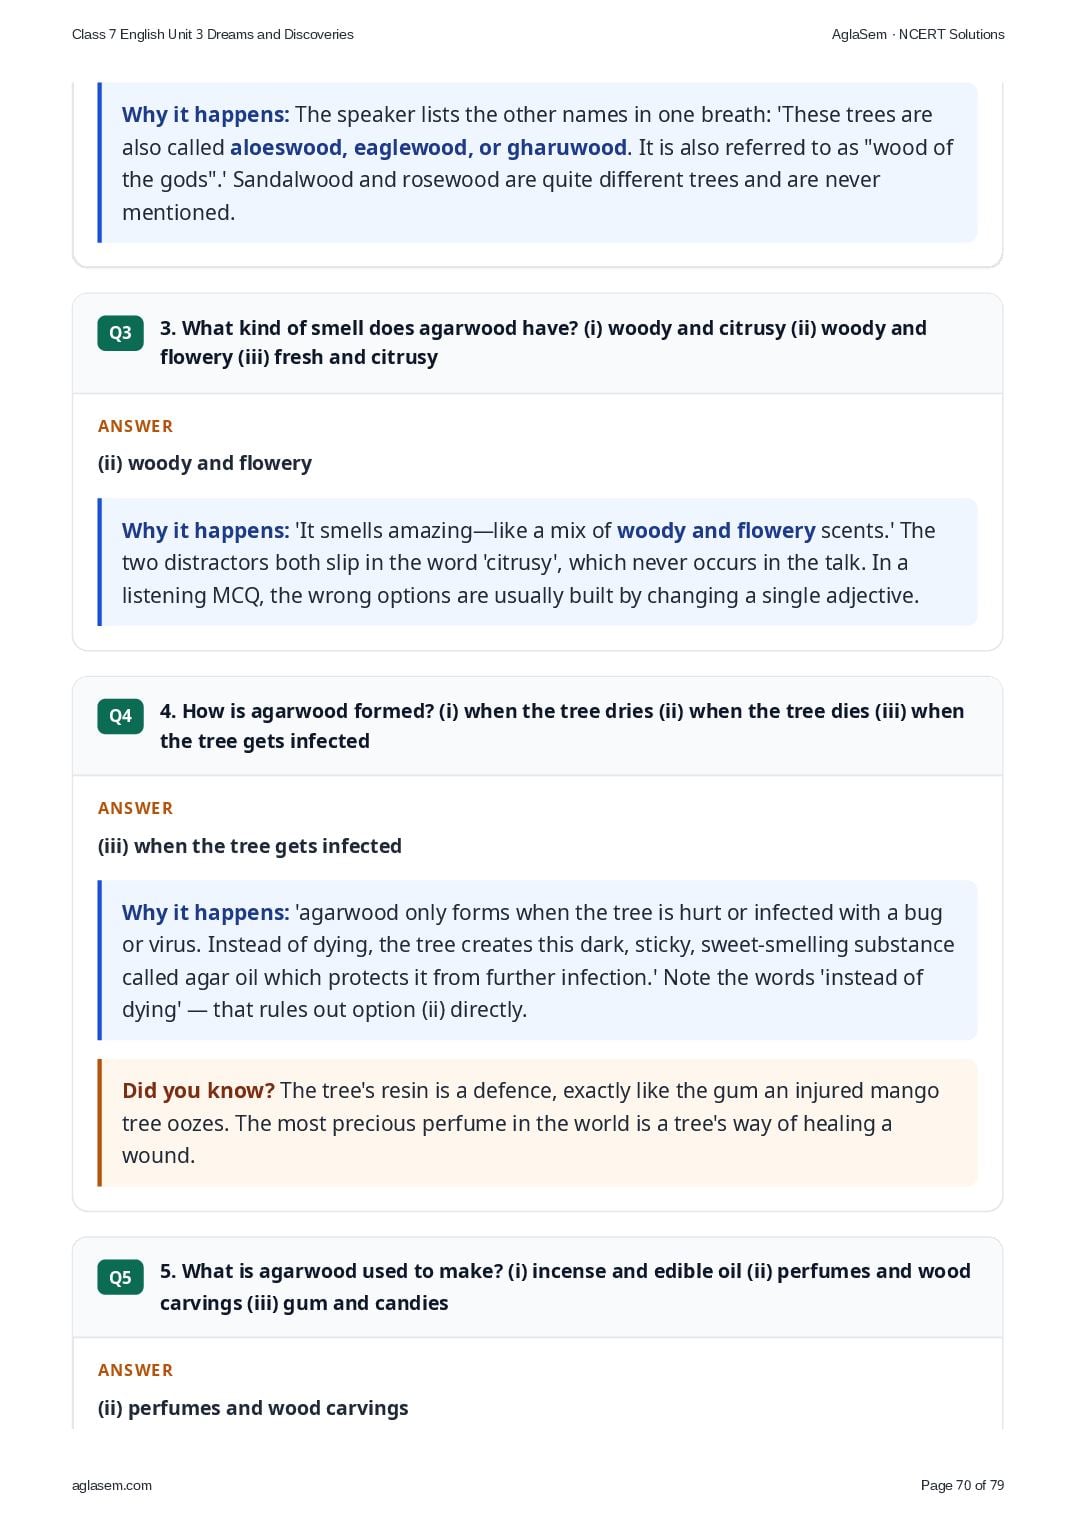Screen dimensions: 1076x1522
Task: Click question 3 heading about agarwood smell
Action: click(543, 342)
